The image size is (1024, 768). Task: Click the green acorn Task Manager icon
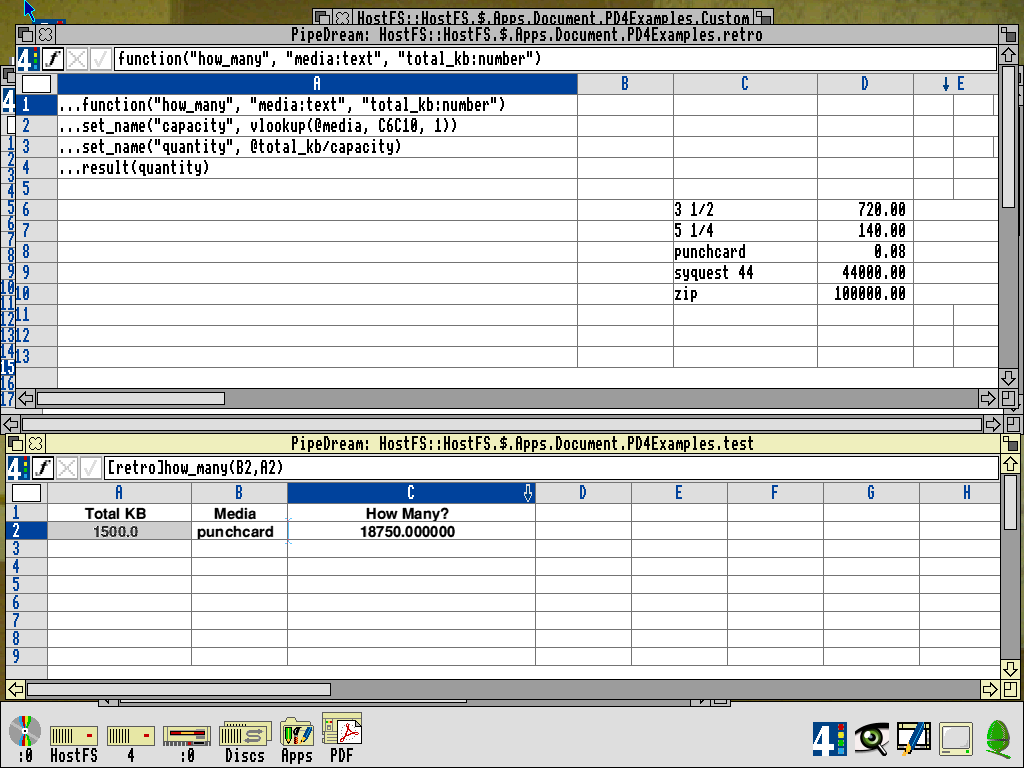tap(998, 739)
